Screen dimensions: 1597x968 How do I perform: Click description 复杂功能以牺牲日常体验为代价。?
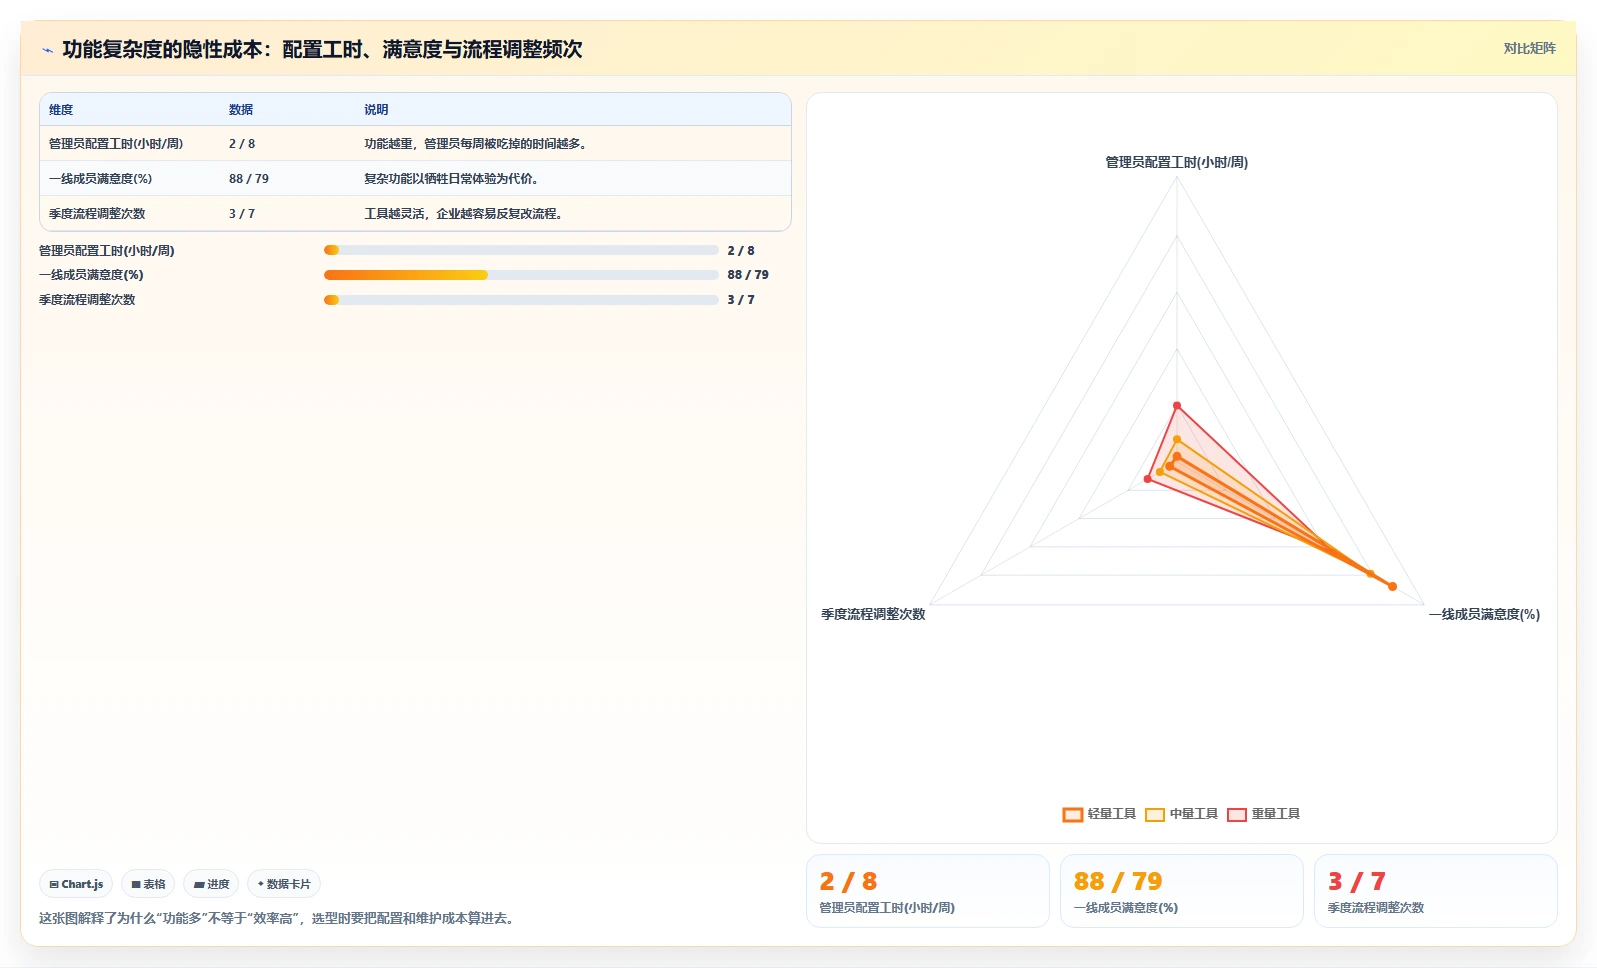(x=454, y=179)
